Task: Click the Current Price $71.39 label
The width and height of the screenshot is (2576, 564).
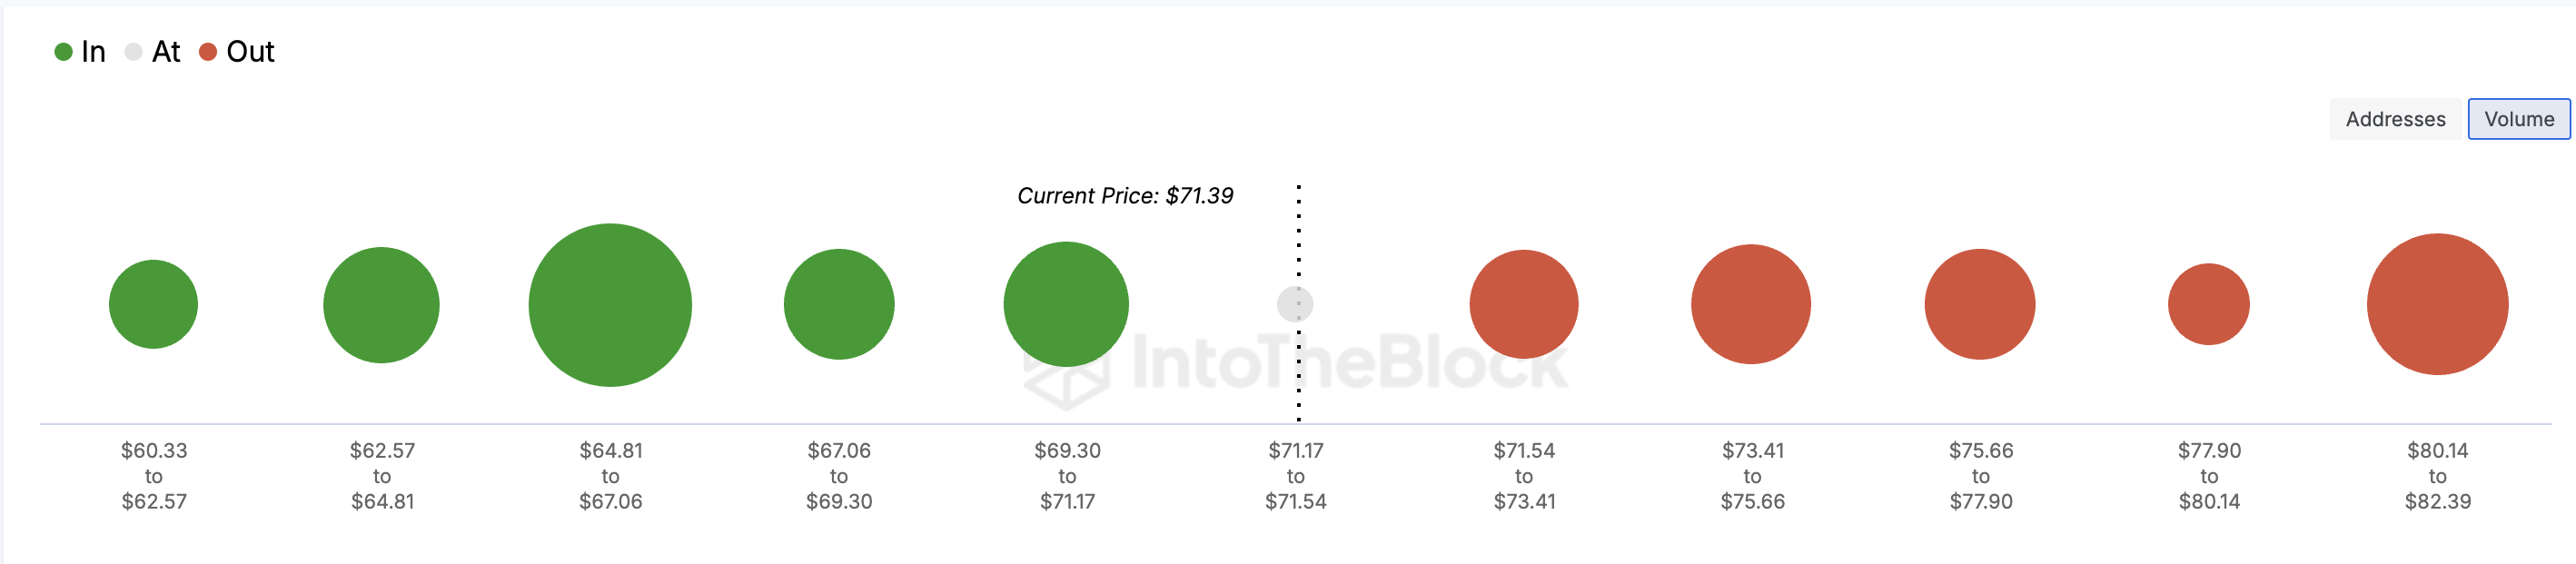Action: (x=1125, y=196)
